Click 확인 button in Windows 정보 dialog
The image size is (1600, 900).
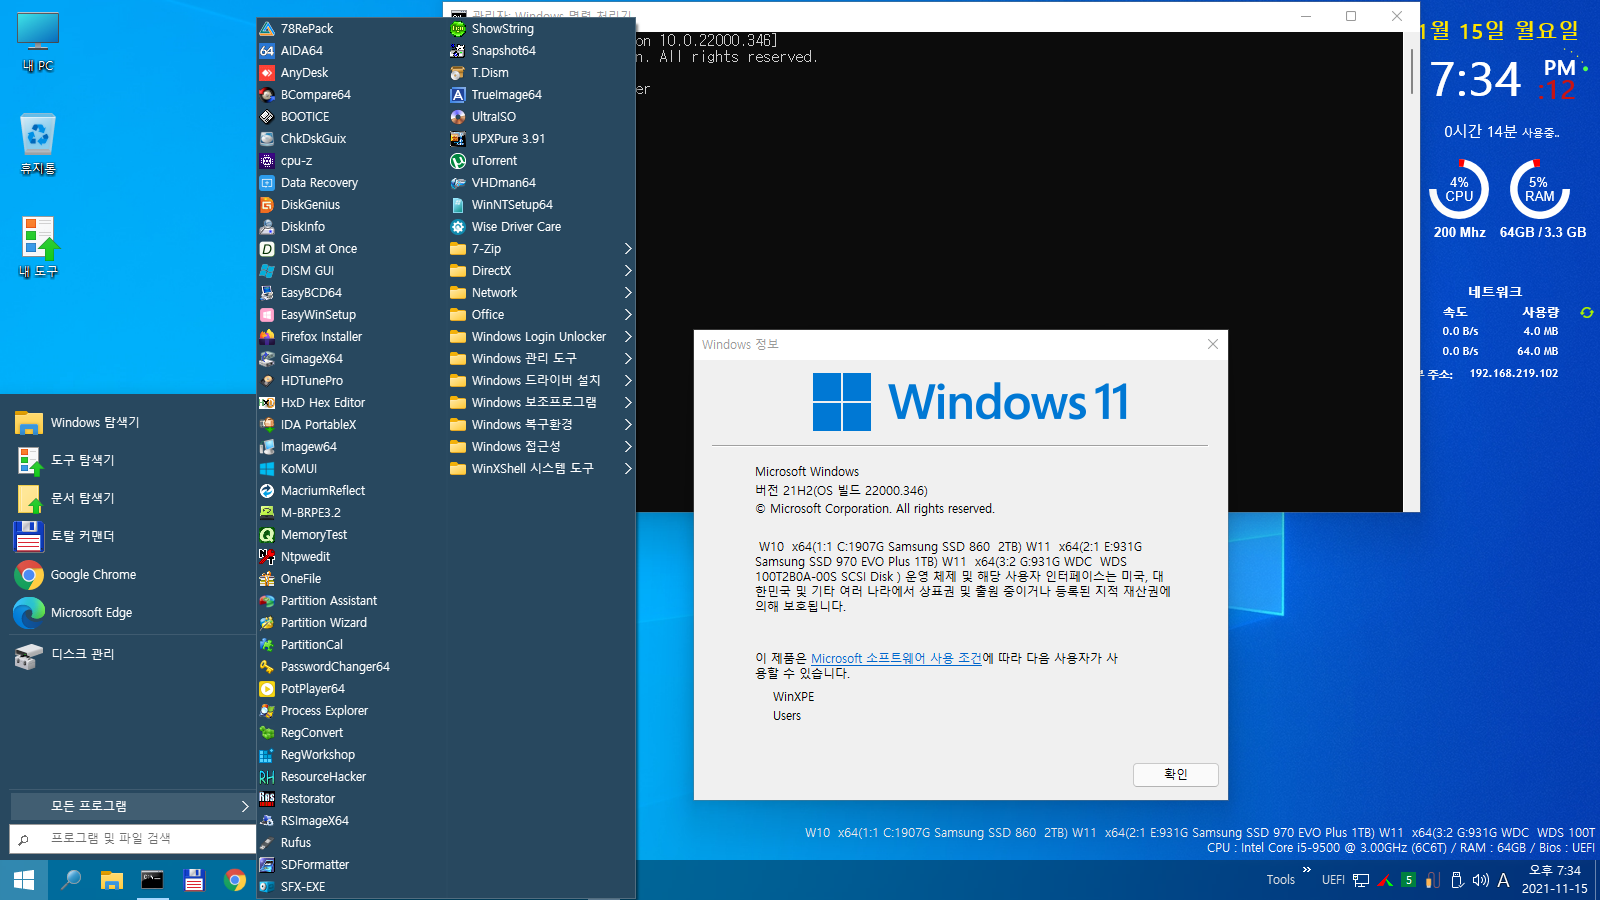tap(1175, 775)
